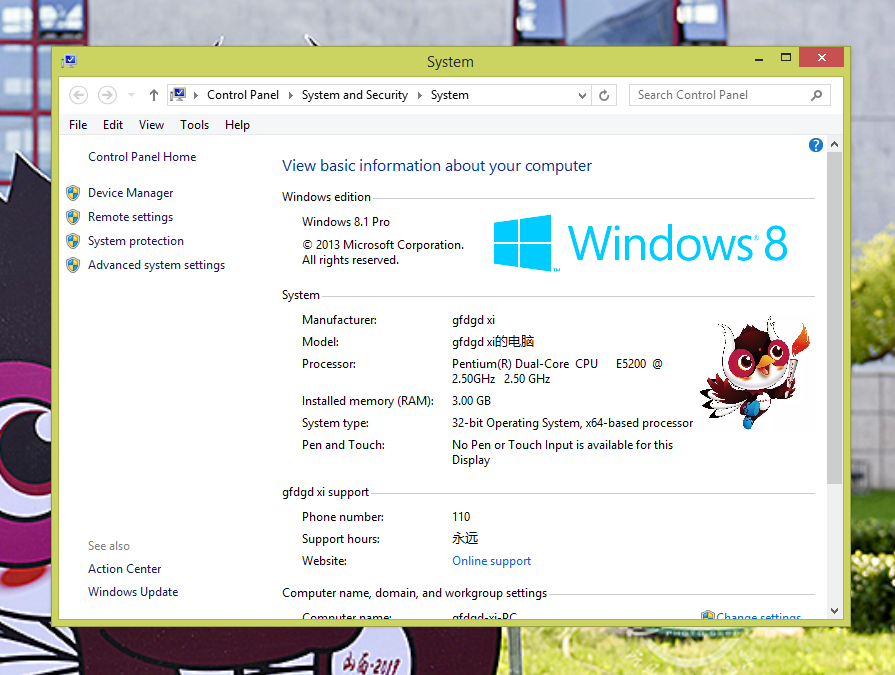Open the View menu

click(x=151, y=124)
